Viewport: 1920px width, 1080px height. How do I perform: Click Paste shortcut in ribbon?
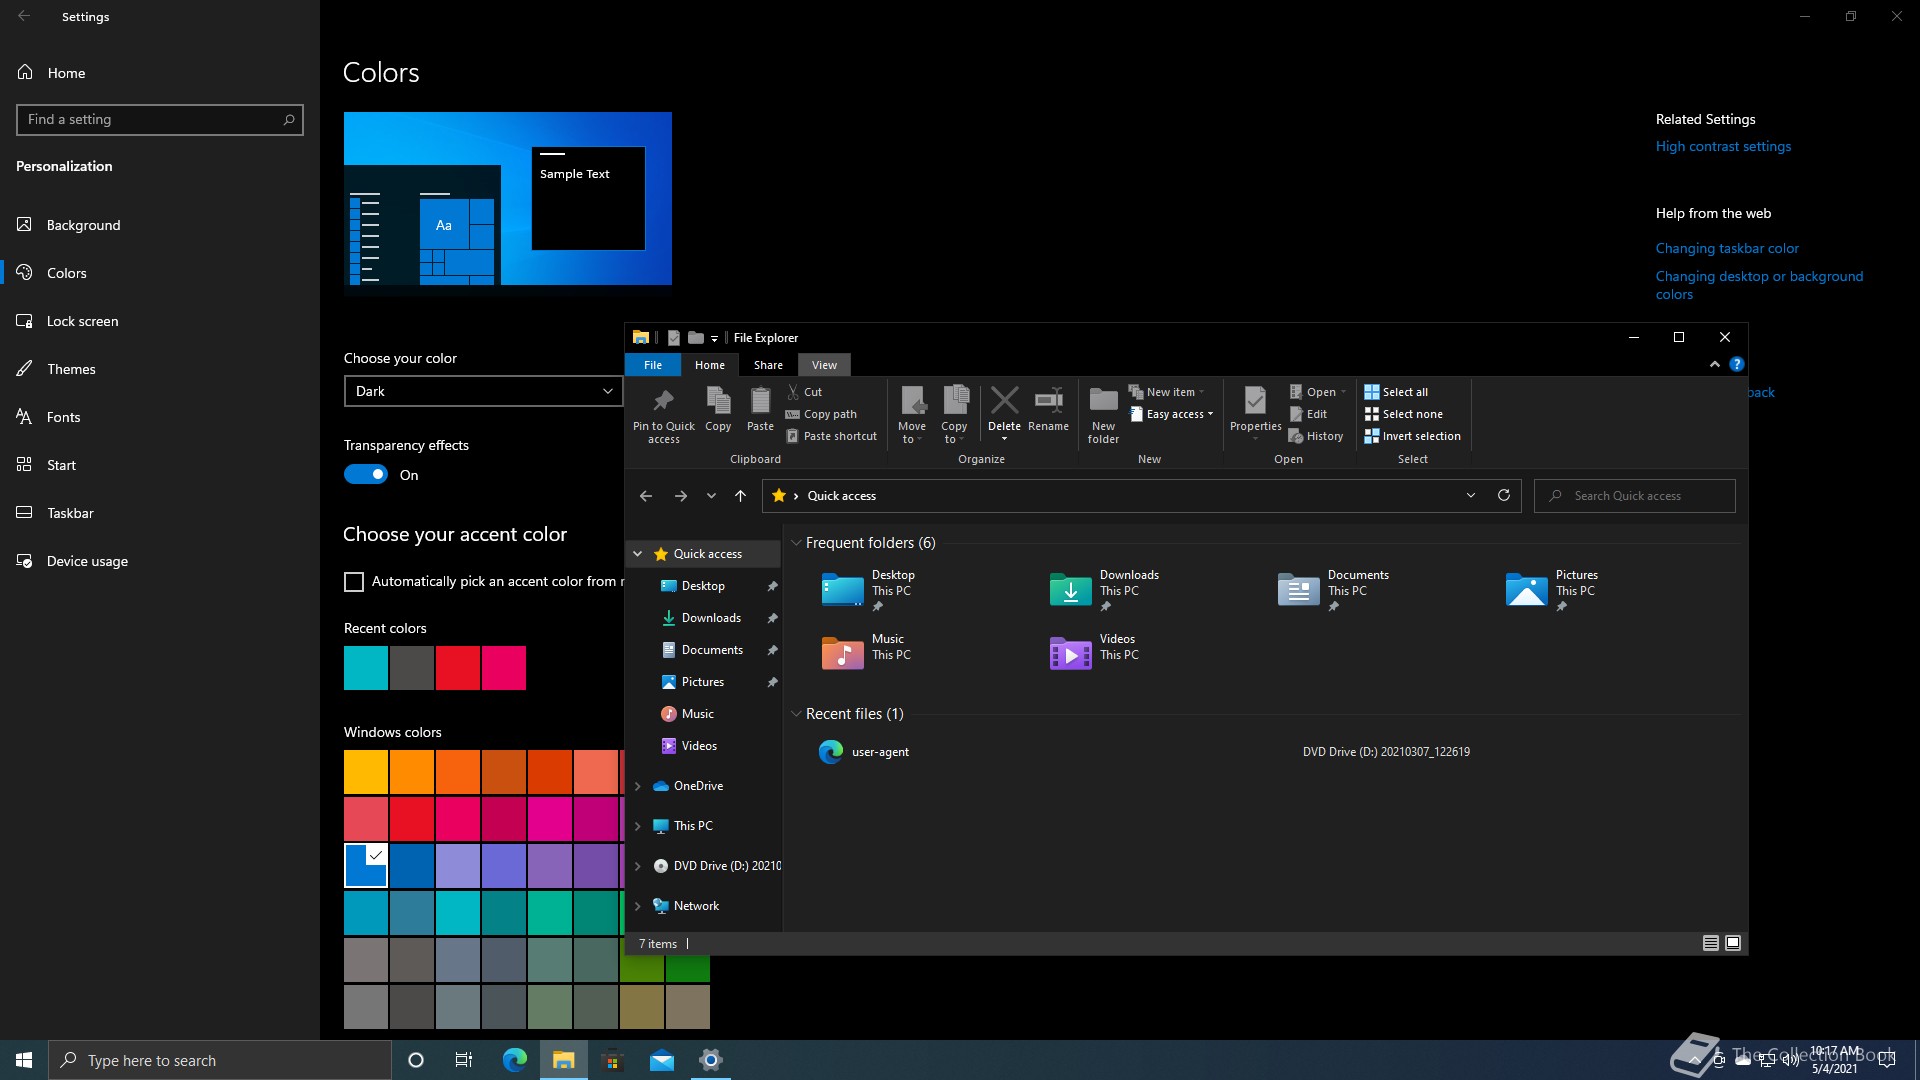831,436
